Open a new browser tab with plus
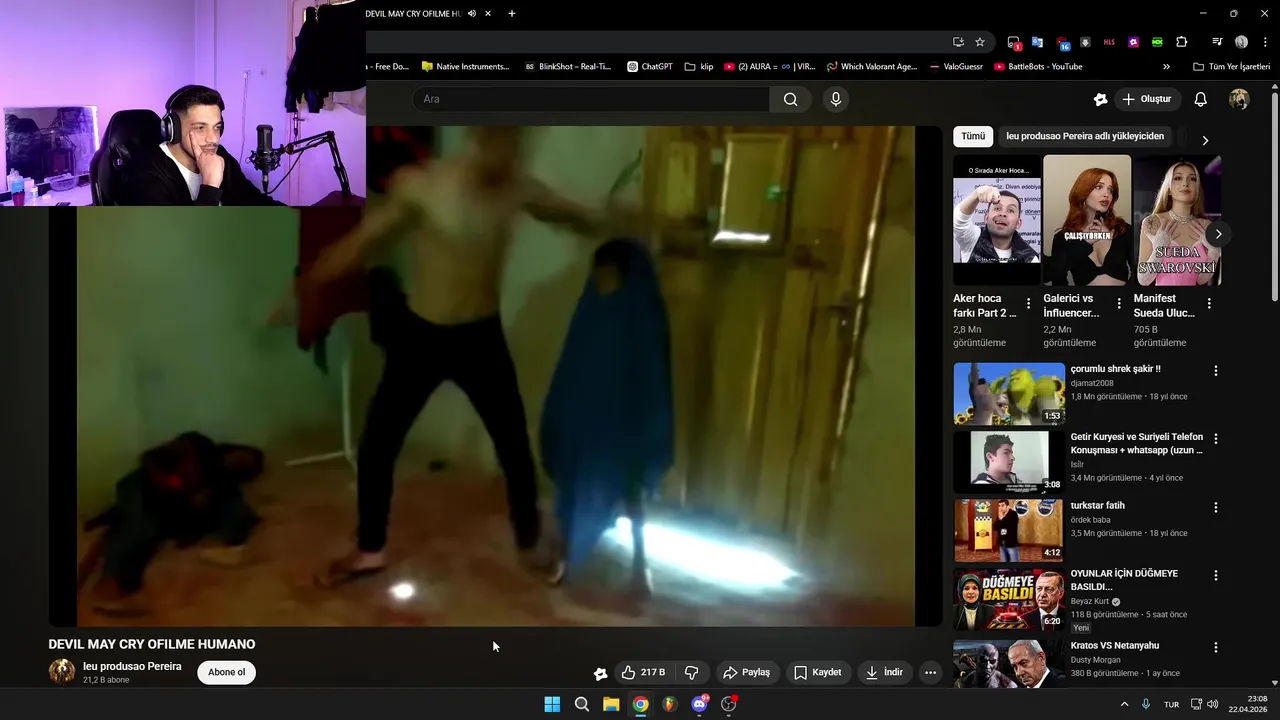 512,14
